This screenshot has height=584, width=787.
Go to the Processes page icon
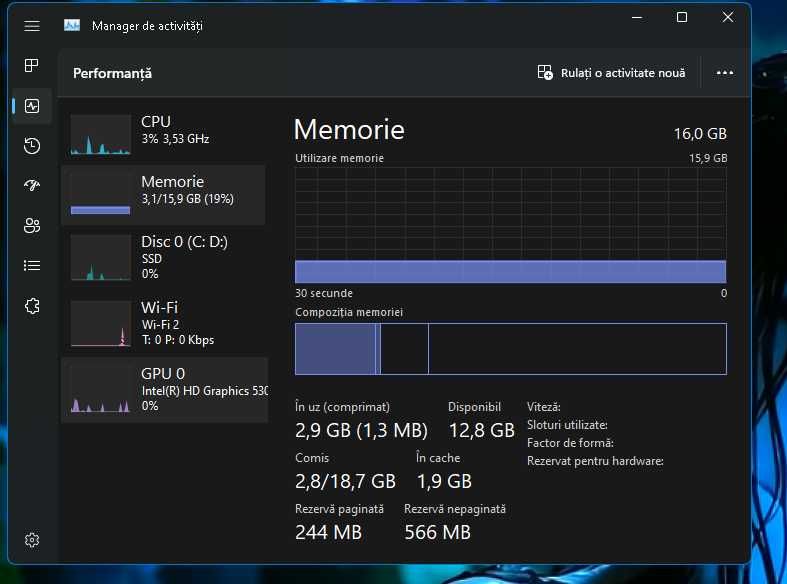click(x=32, y=65)
